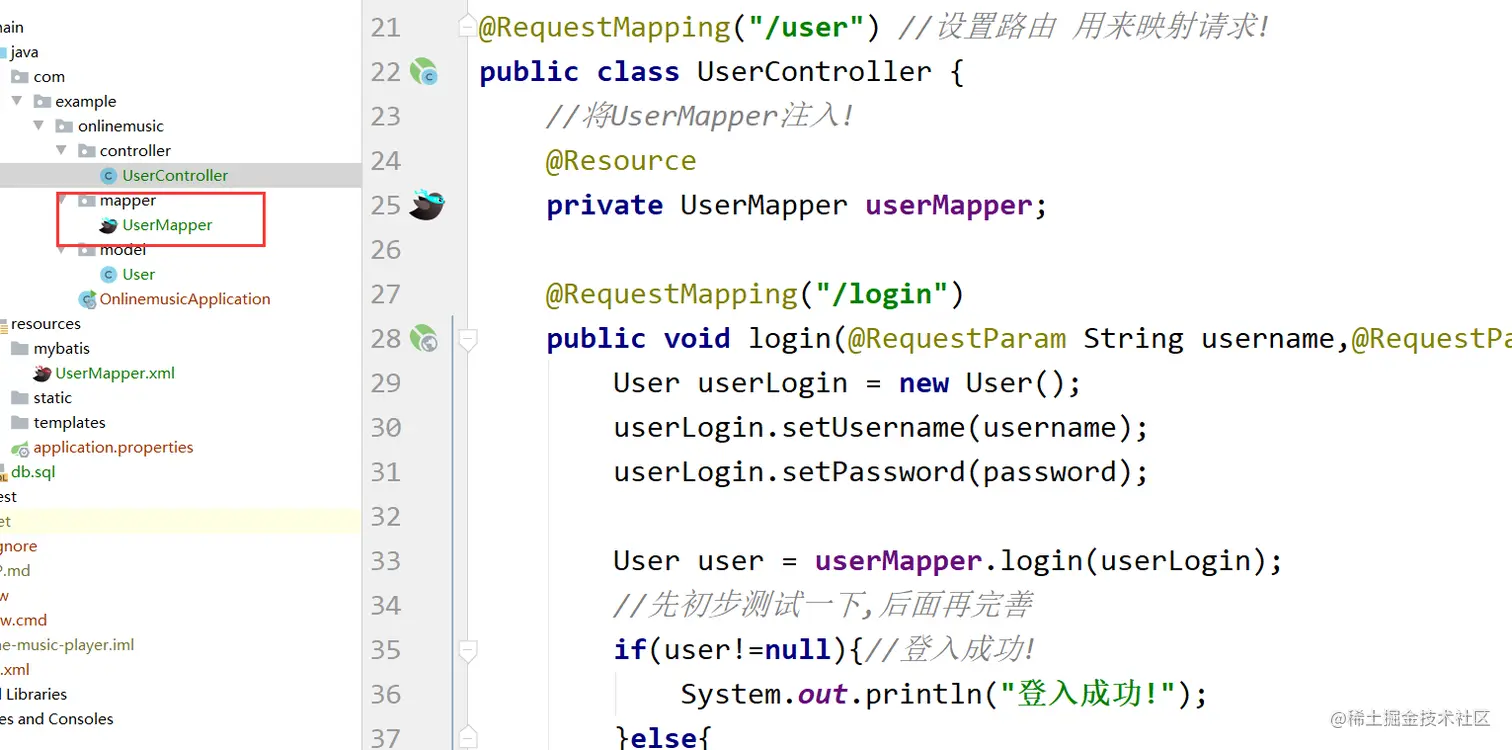
Task: Click the mybatis folder icon
Action: [20, 349]
